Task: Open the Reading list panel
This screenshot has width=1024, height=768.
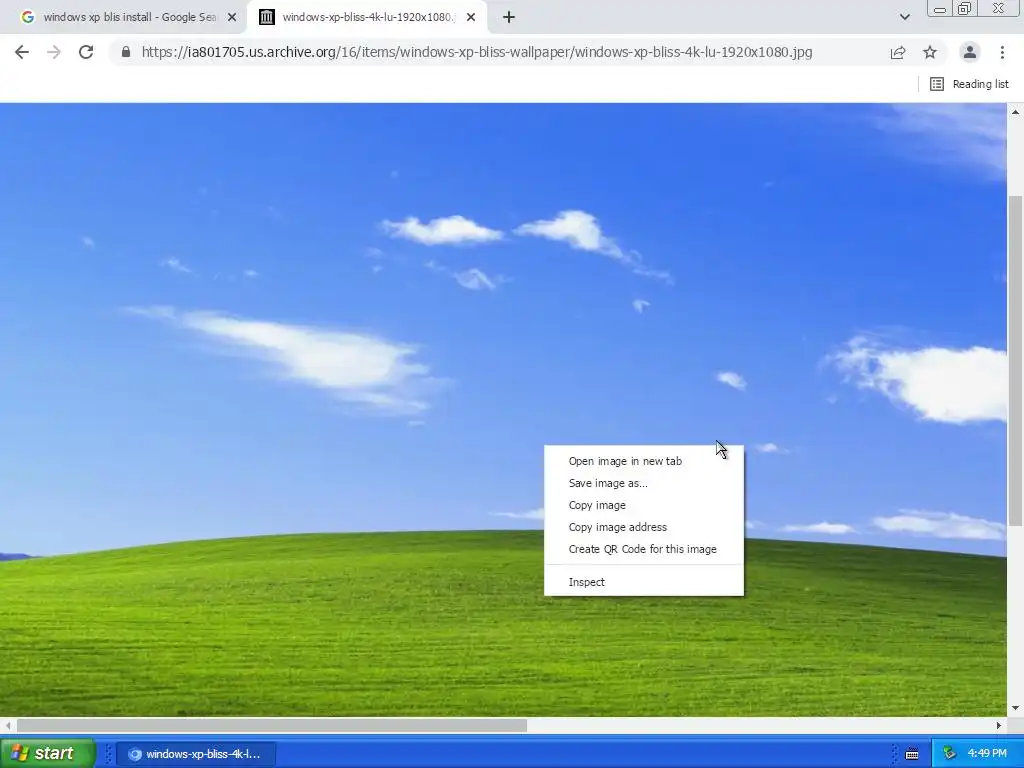Action: coord(969,84)
